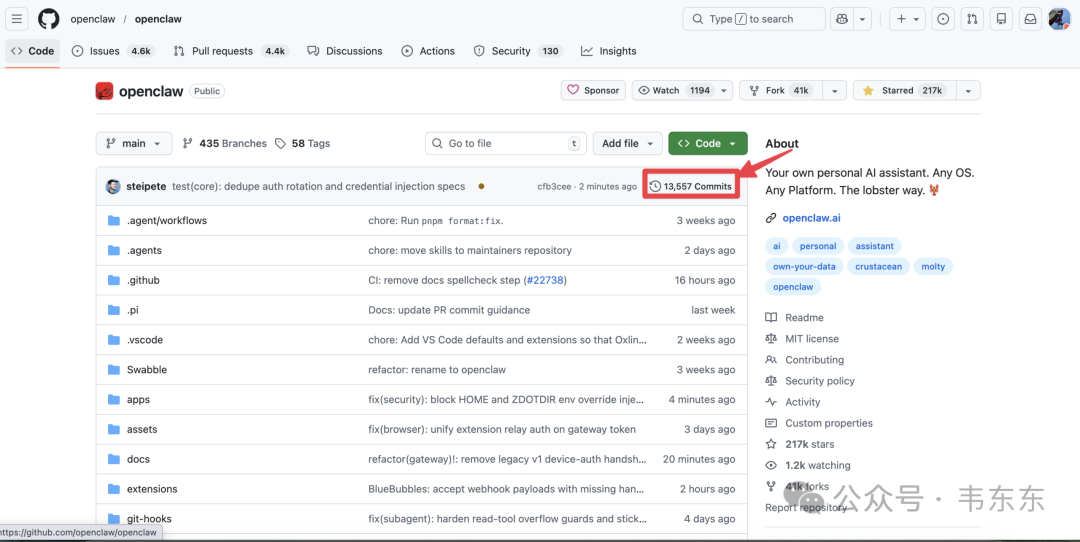Click the openclaw repository logo image

pos(104,91)
